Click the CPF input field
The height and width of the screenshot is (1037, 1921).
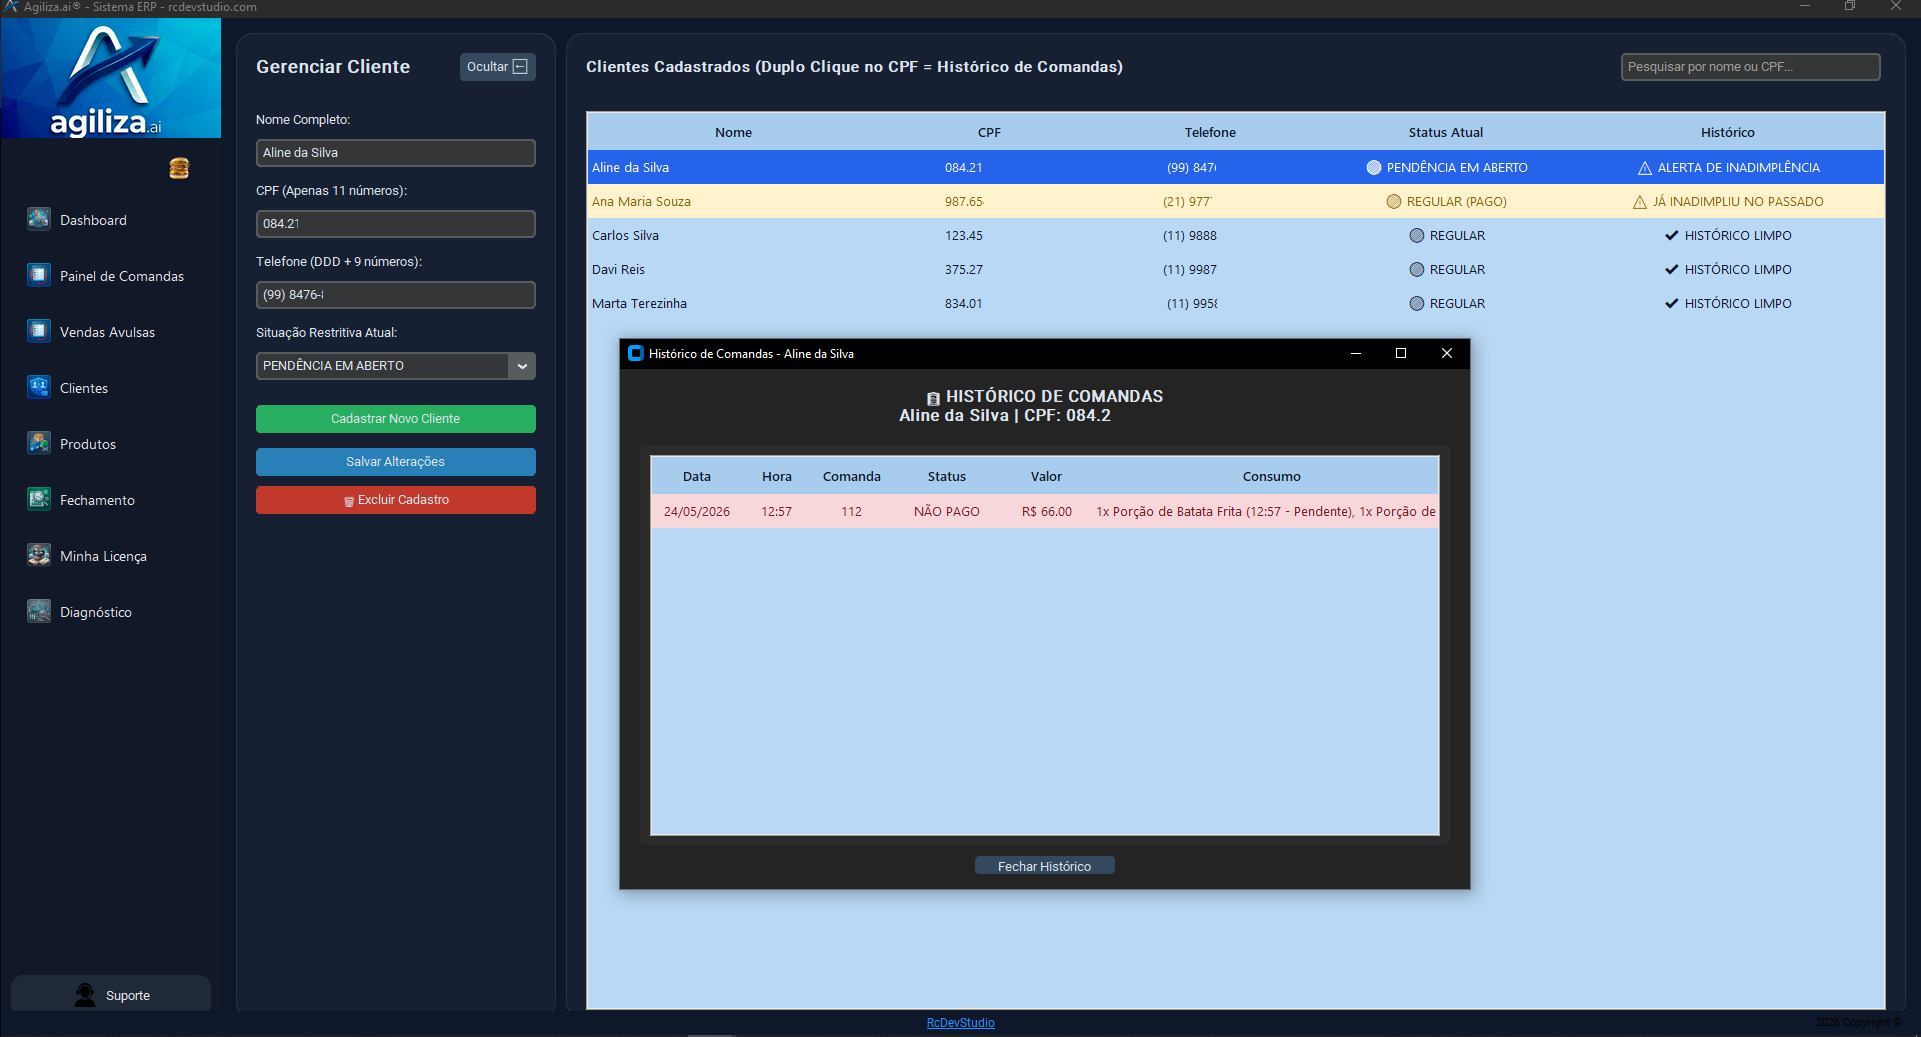[396, 224]
